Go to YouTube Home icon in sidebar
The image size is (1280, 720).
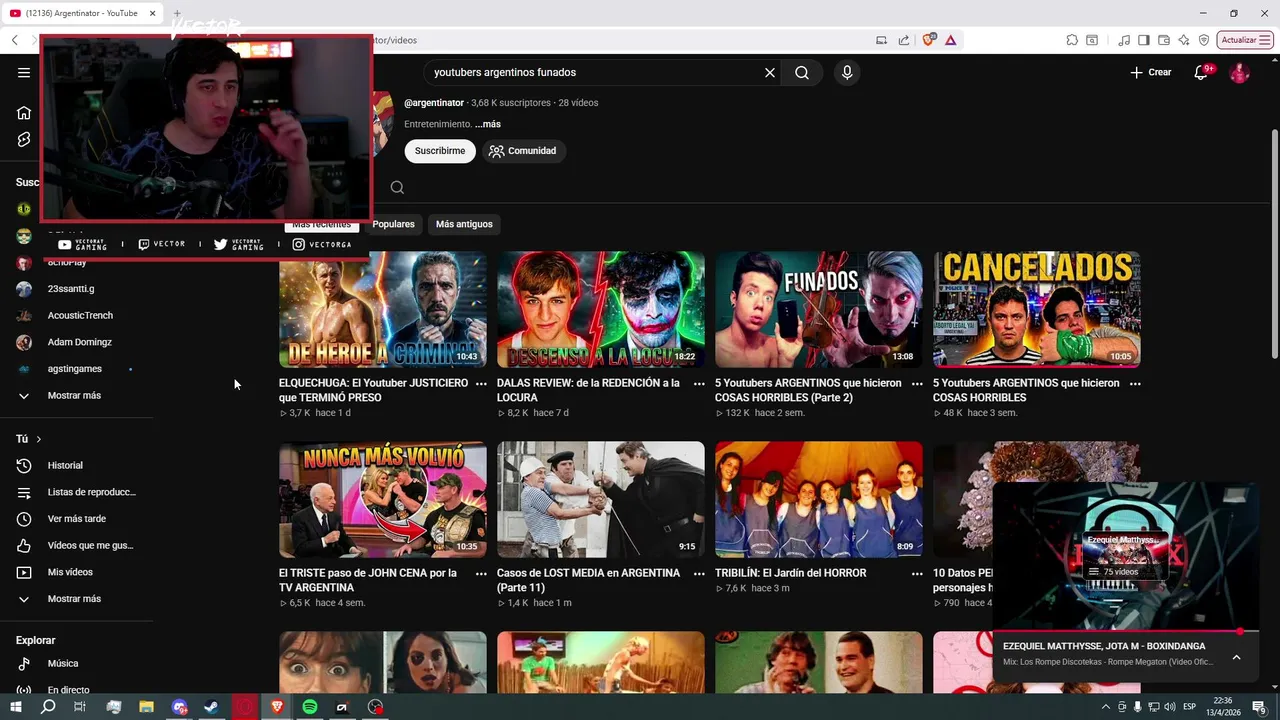click(24, 113)
